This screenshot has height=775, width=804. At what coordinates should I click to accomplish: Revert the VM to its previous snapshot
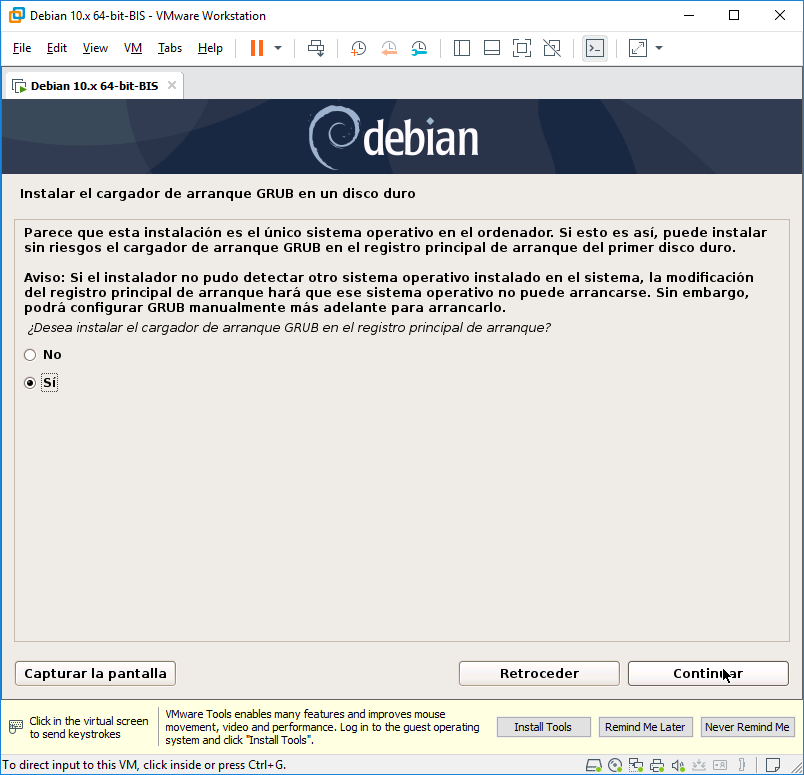tap(389, 48)
